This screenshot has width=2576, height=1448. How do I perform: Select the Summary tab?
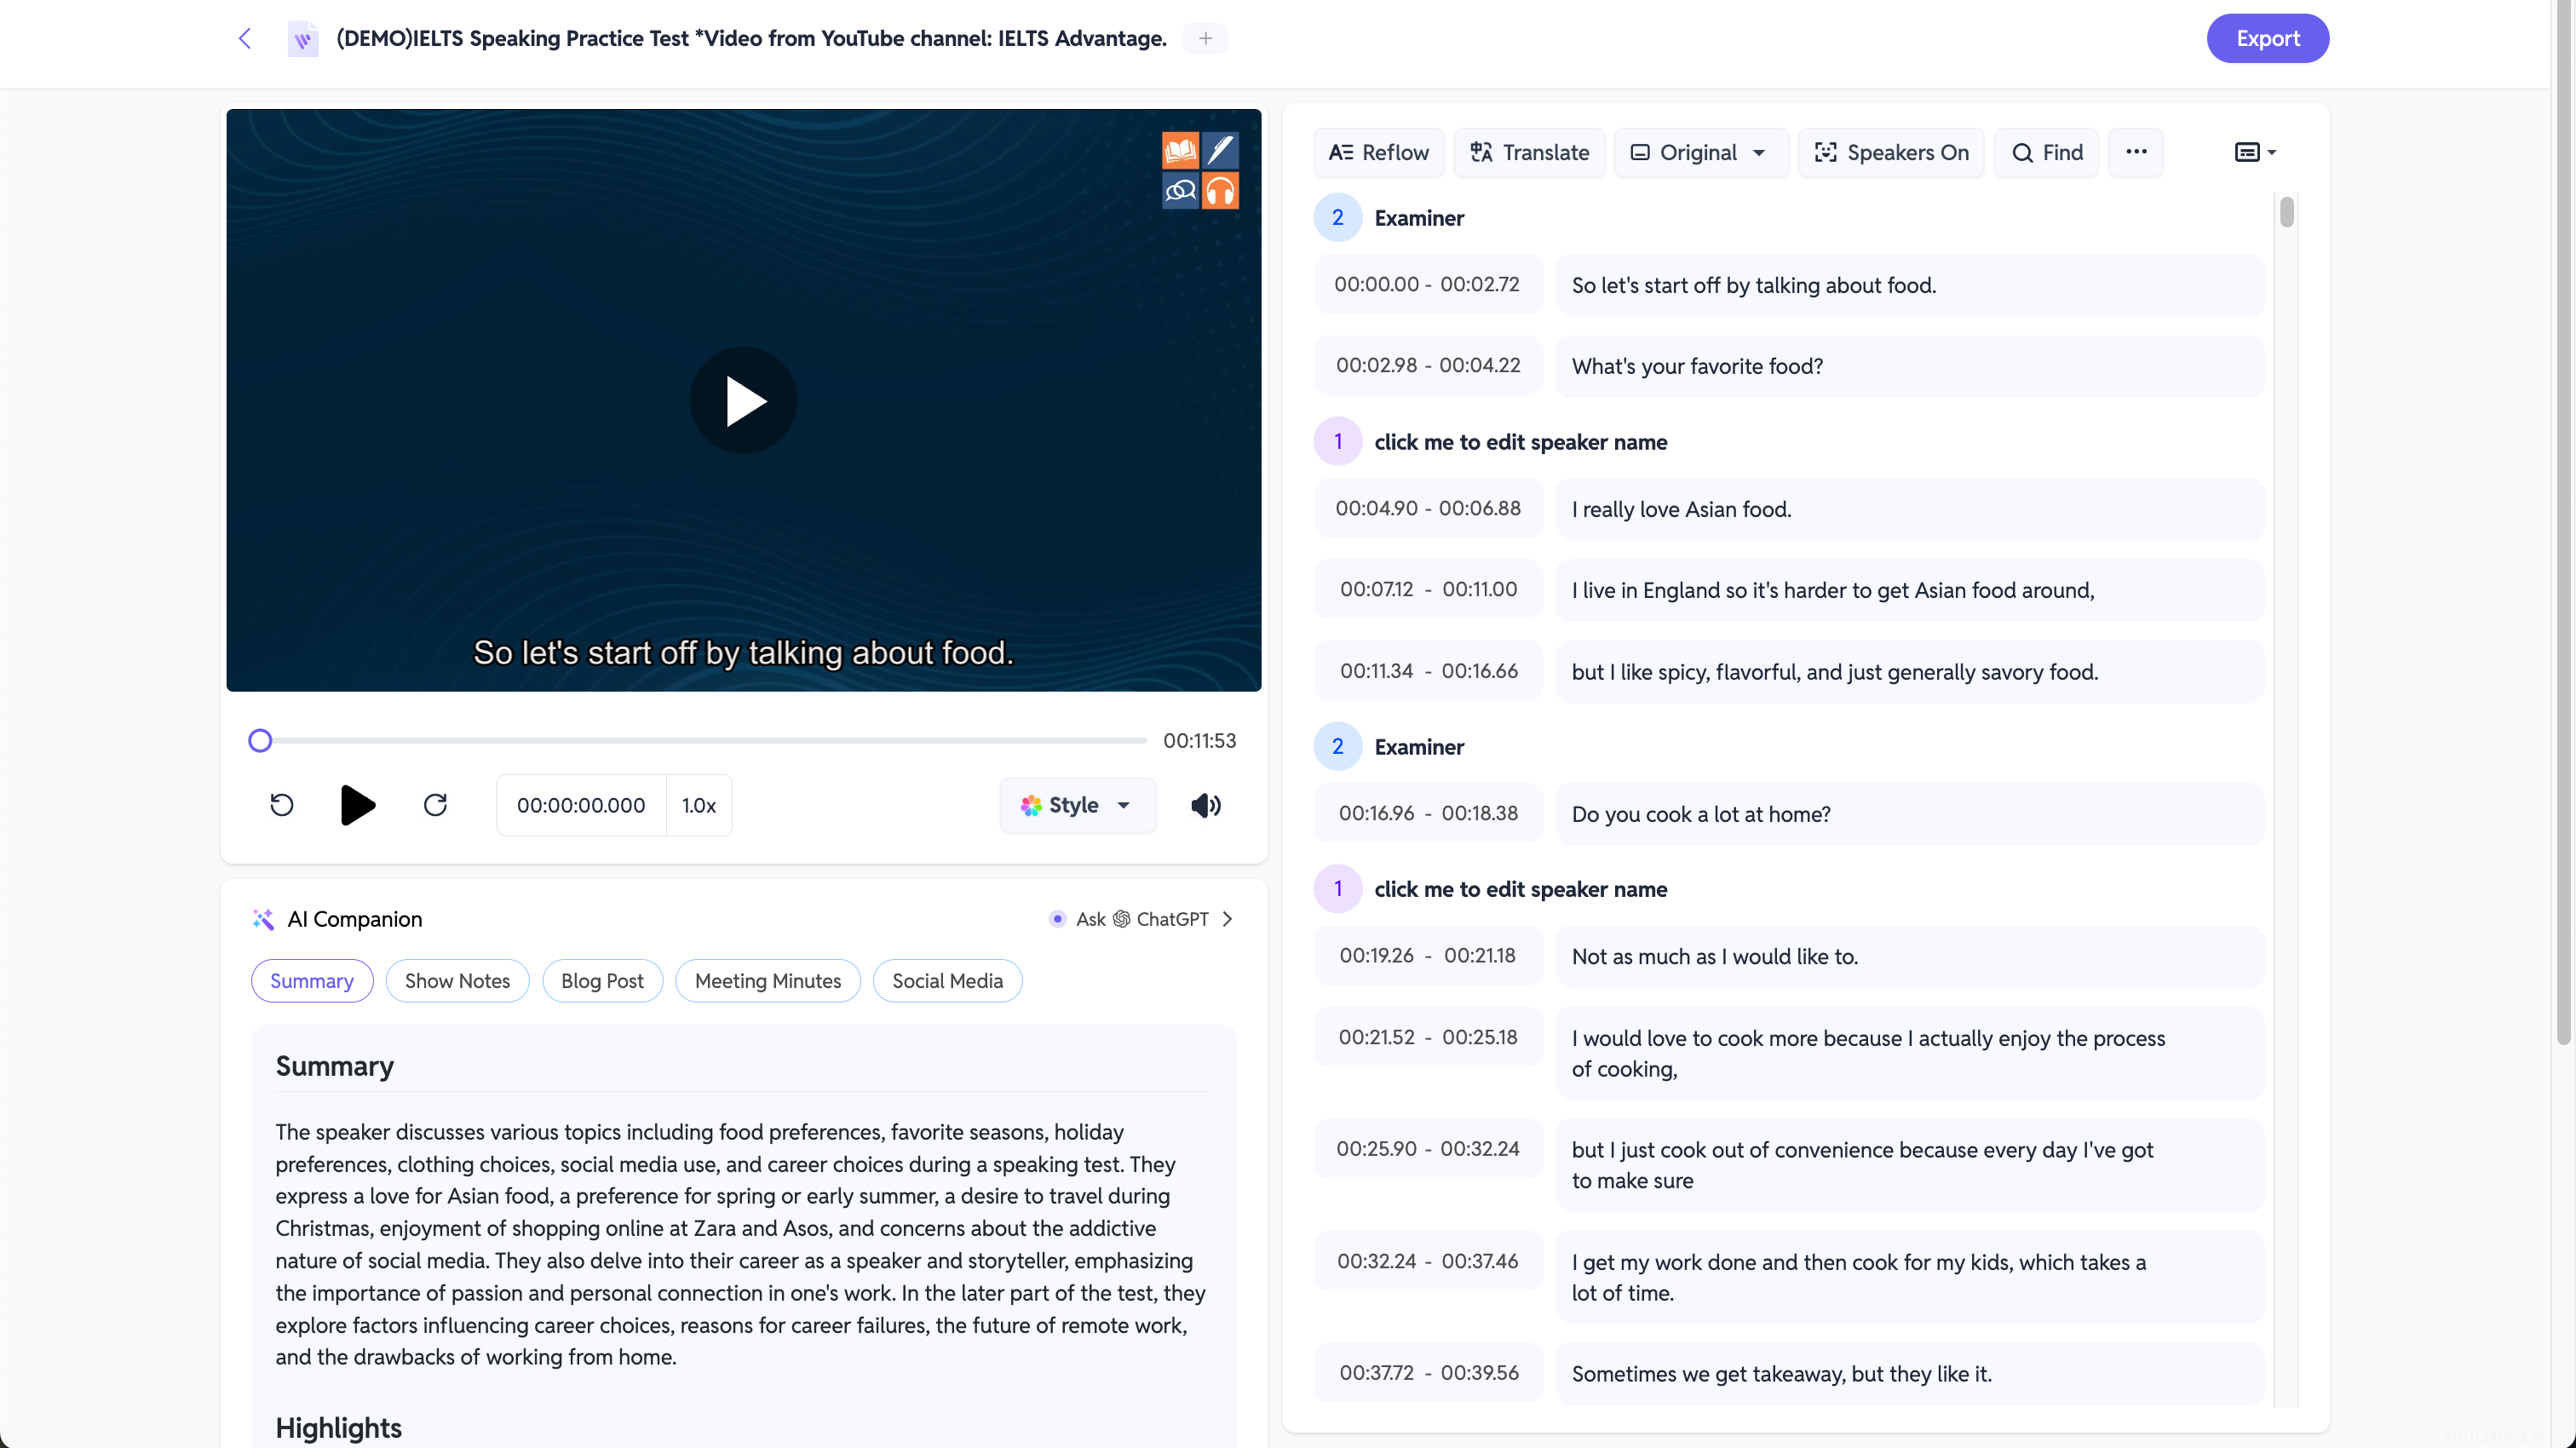click(312, 981)
